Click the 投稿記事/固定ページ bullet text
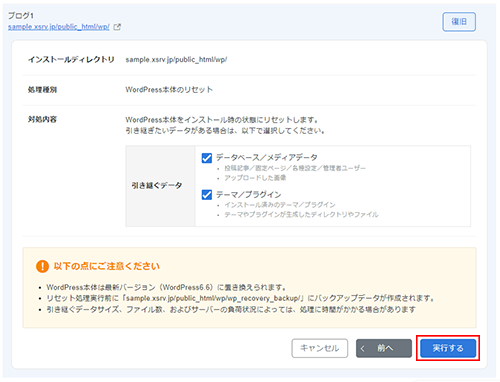This screenshot has width=500, height=382. [x=295, y=168]
